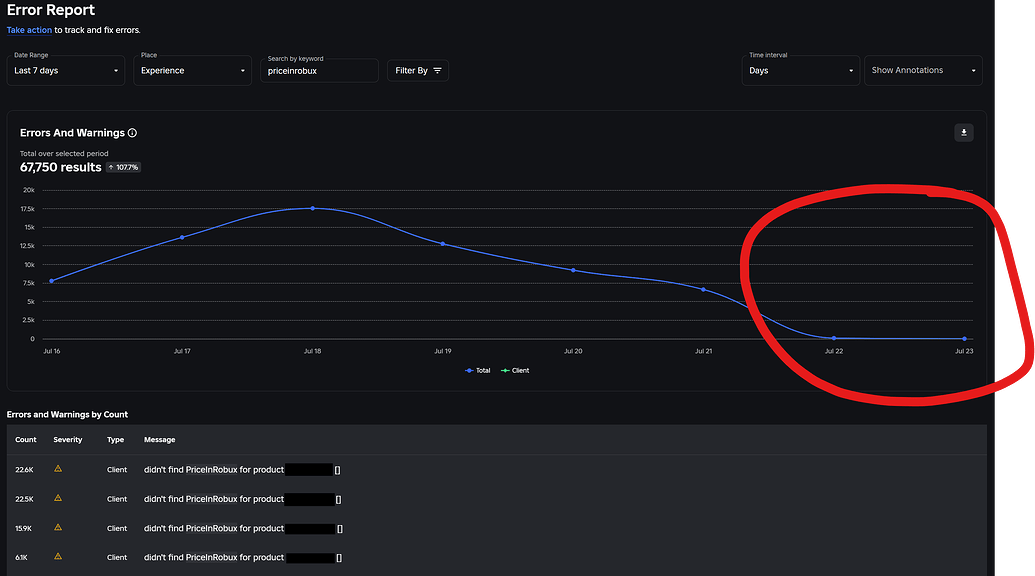Click the Error Report page title

coord(51,10)
